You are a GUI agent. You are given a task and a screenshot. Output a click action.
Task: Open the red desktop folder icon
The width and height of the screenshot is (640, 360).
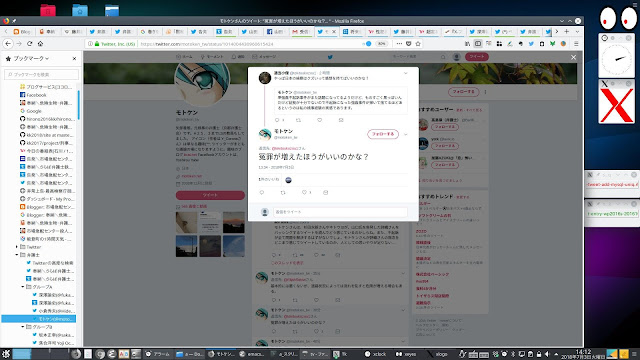(x=48, y=10)
